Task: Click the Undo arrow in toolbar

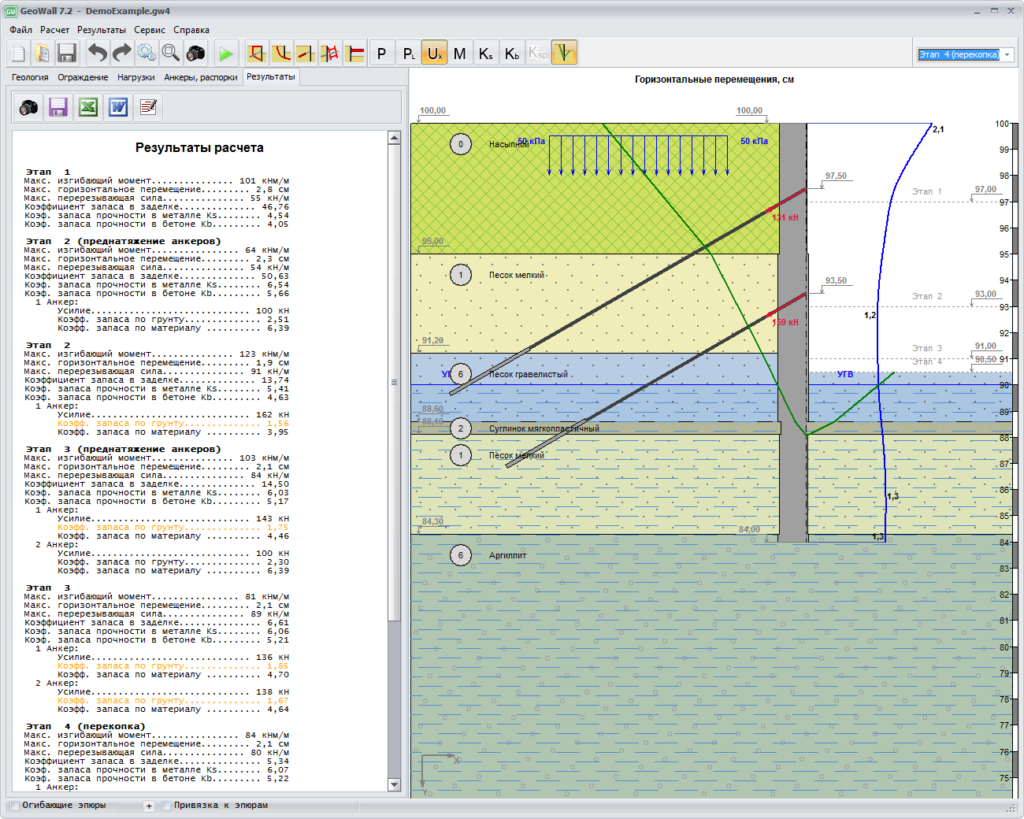Action: (x=96, y=53)
